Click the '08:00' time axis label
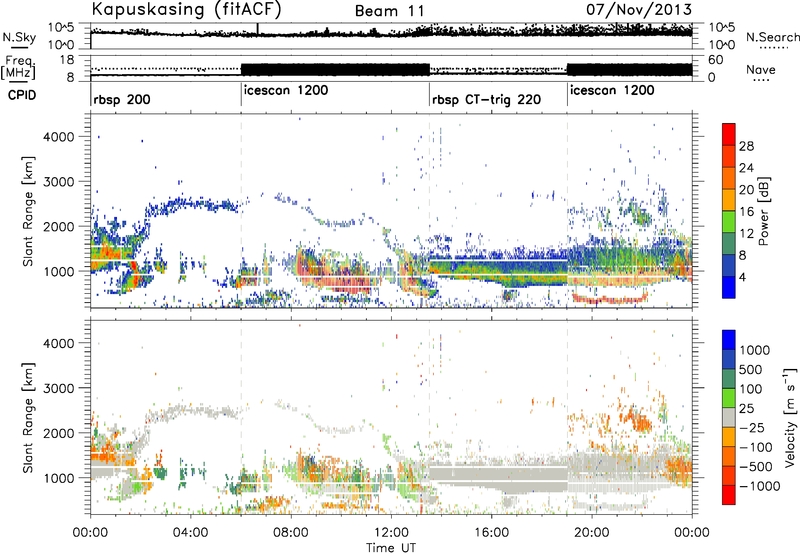This screenshot has width=800, height=554. [291, 533]
